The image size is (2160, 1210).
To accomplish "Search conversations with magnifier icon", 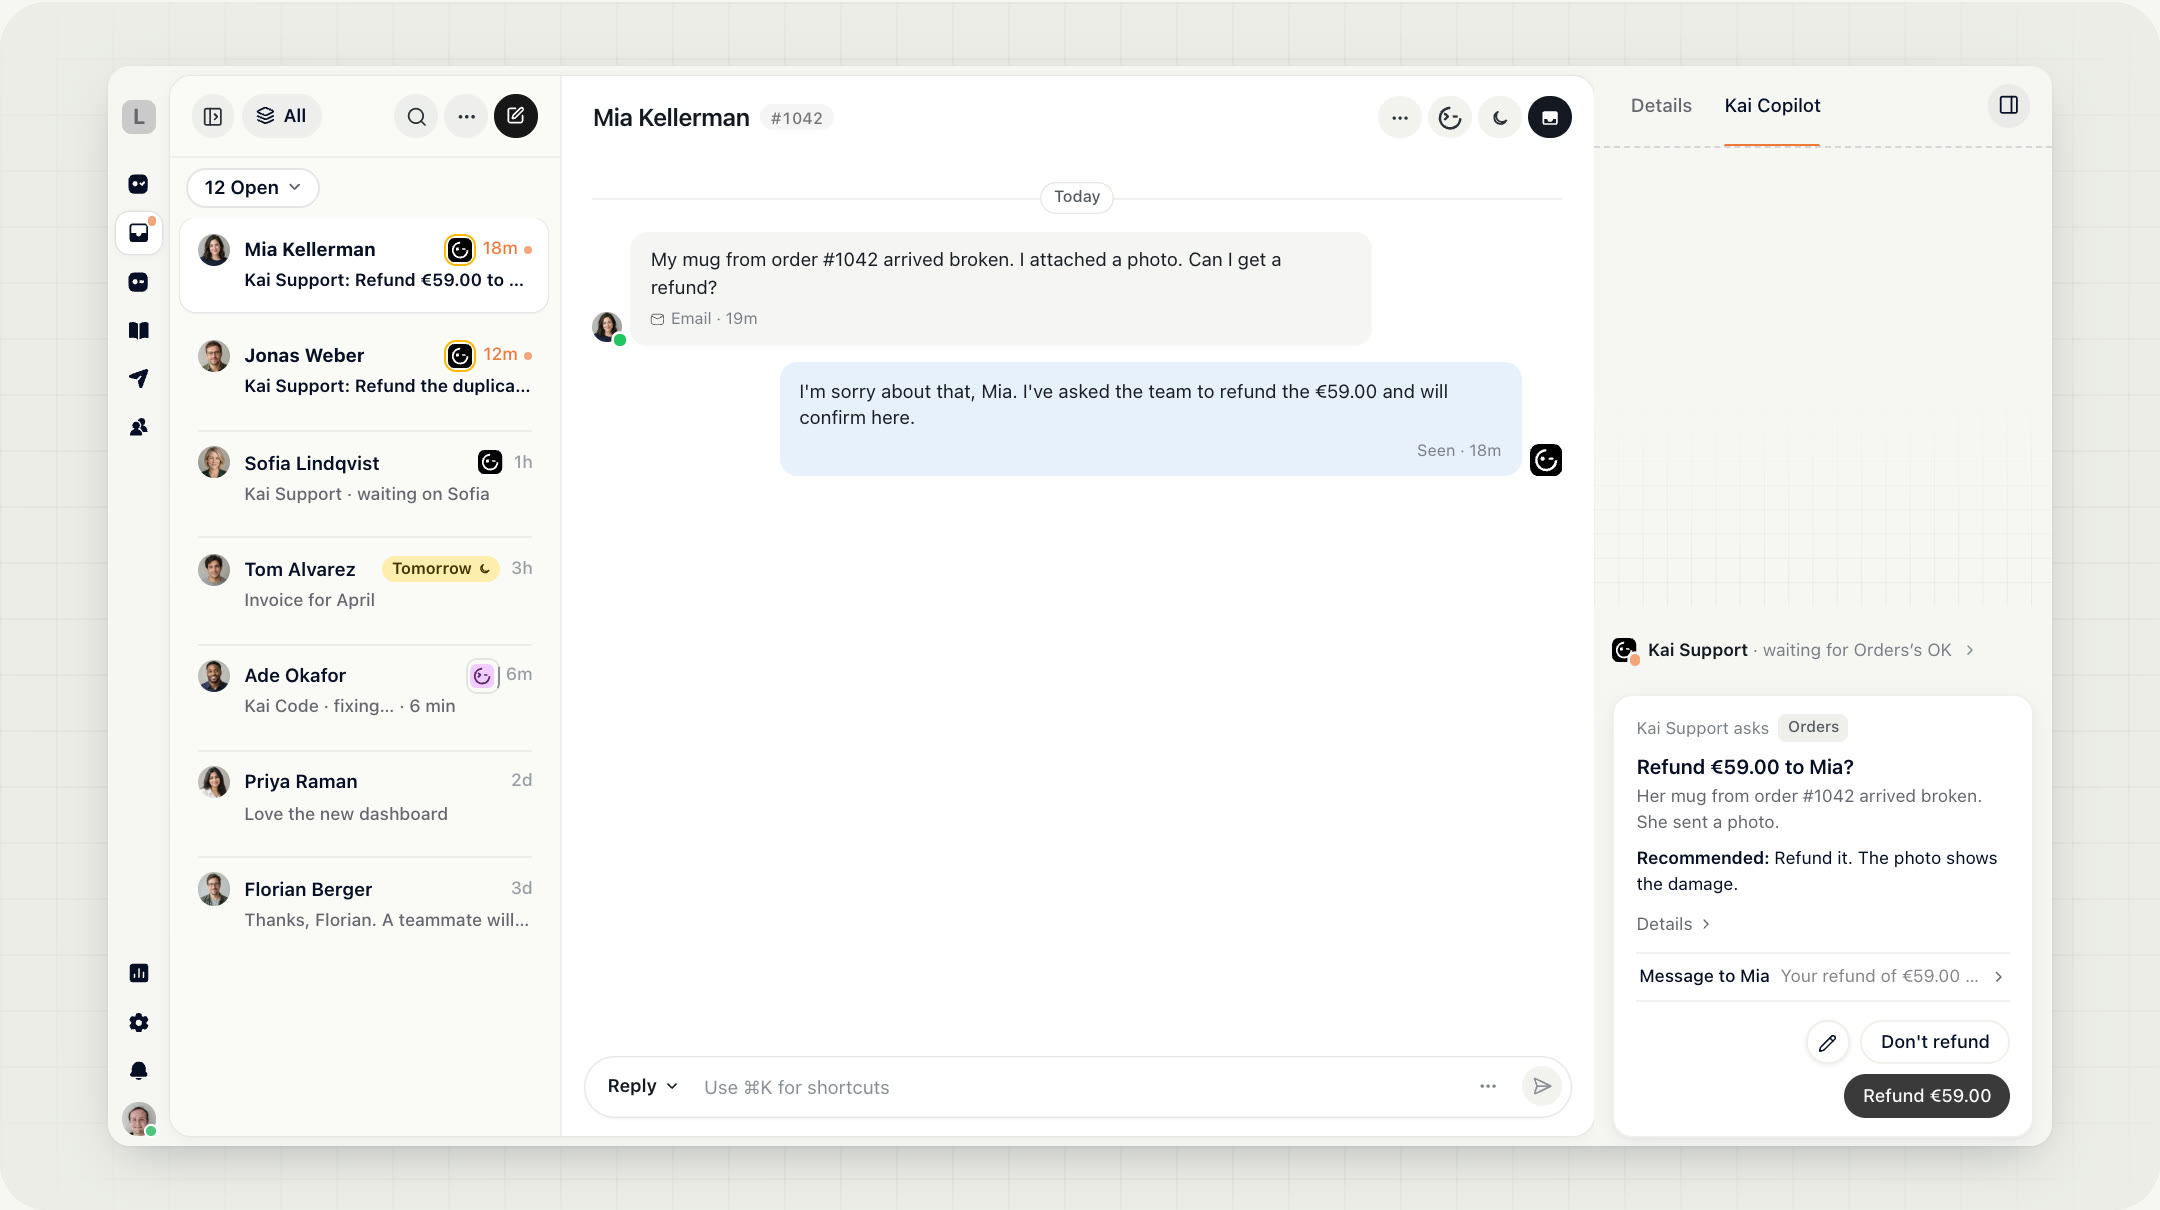I will pos(416,117).
